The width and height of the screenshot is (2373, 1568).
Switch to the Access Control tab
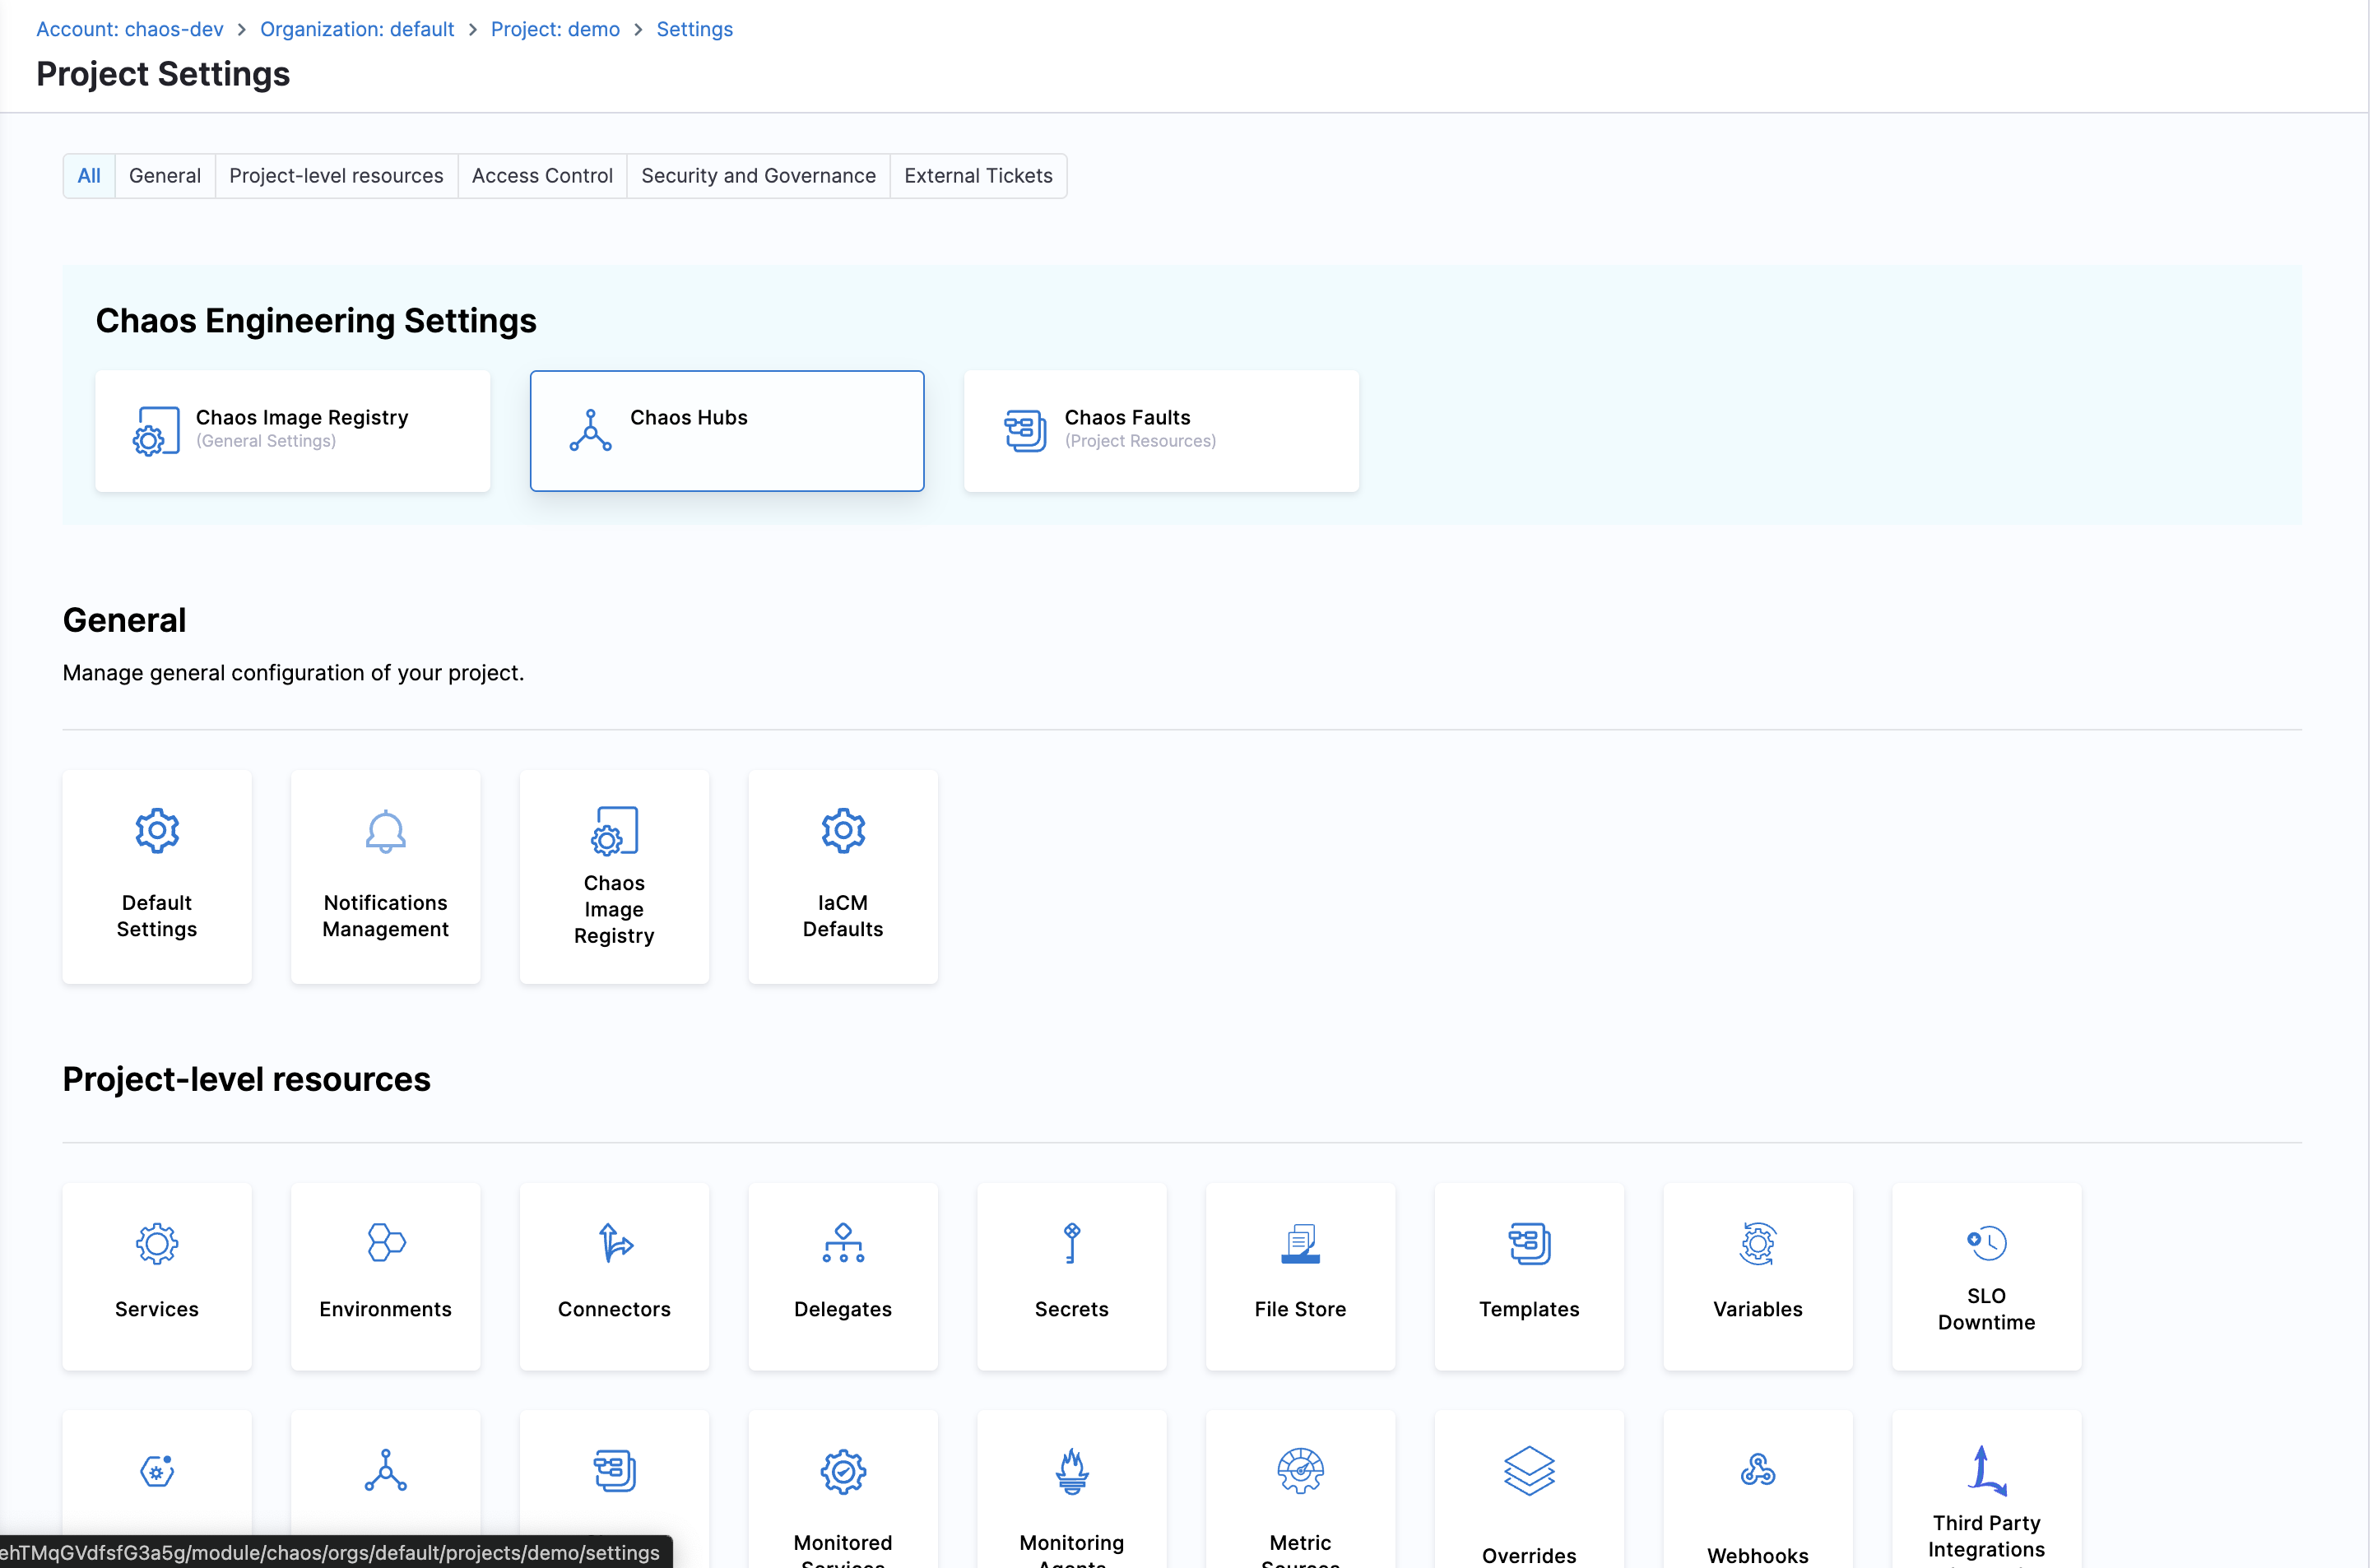542,176
